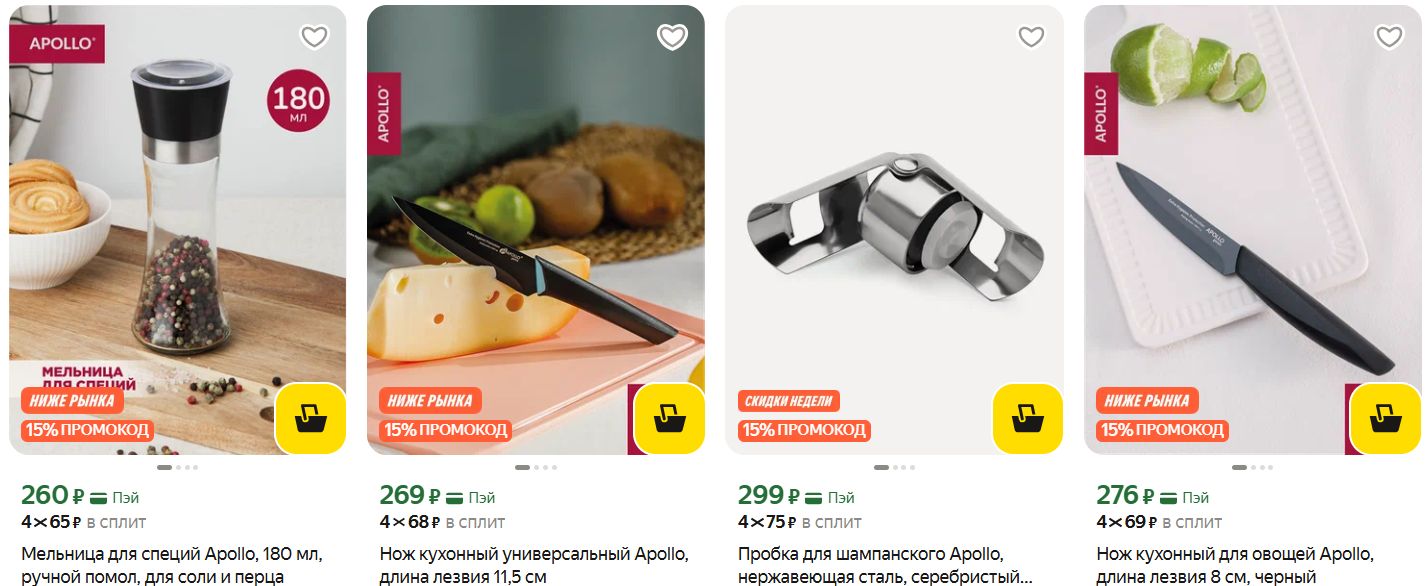
Task: Click the НИЖЕ РЫНКА badge on vegetable knife
Action: [1147, 401]
